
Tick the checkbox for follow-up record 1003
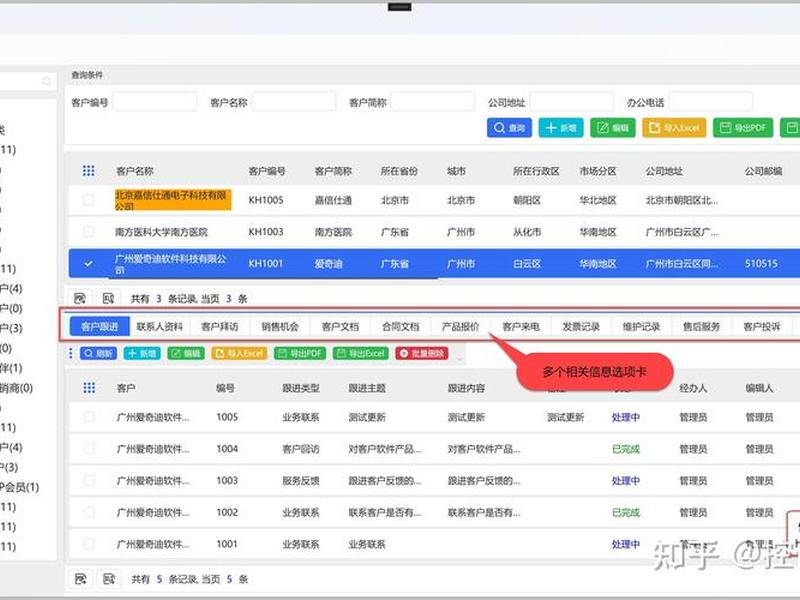click(89, 480)
